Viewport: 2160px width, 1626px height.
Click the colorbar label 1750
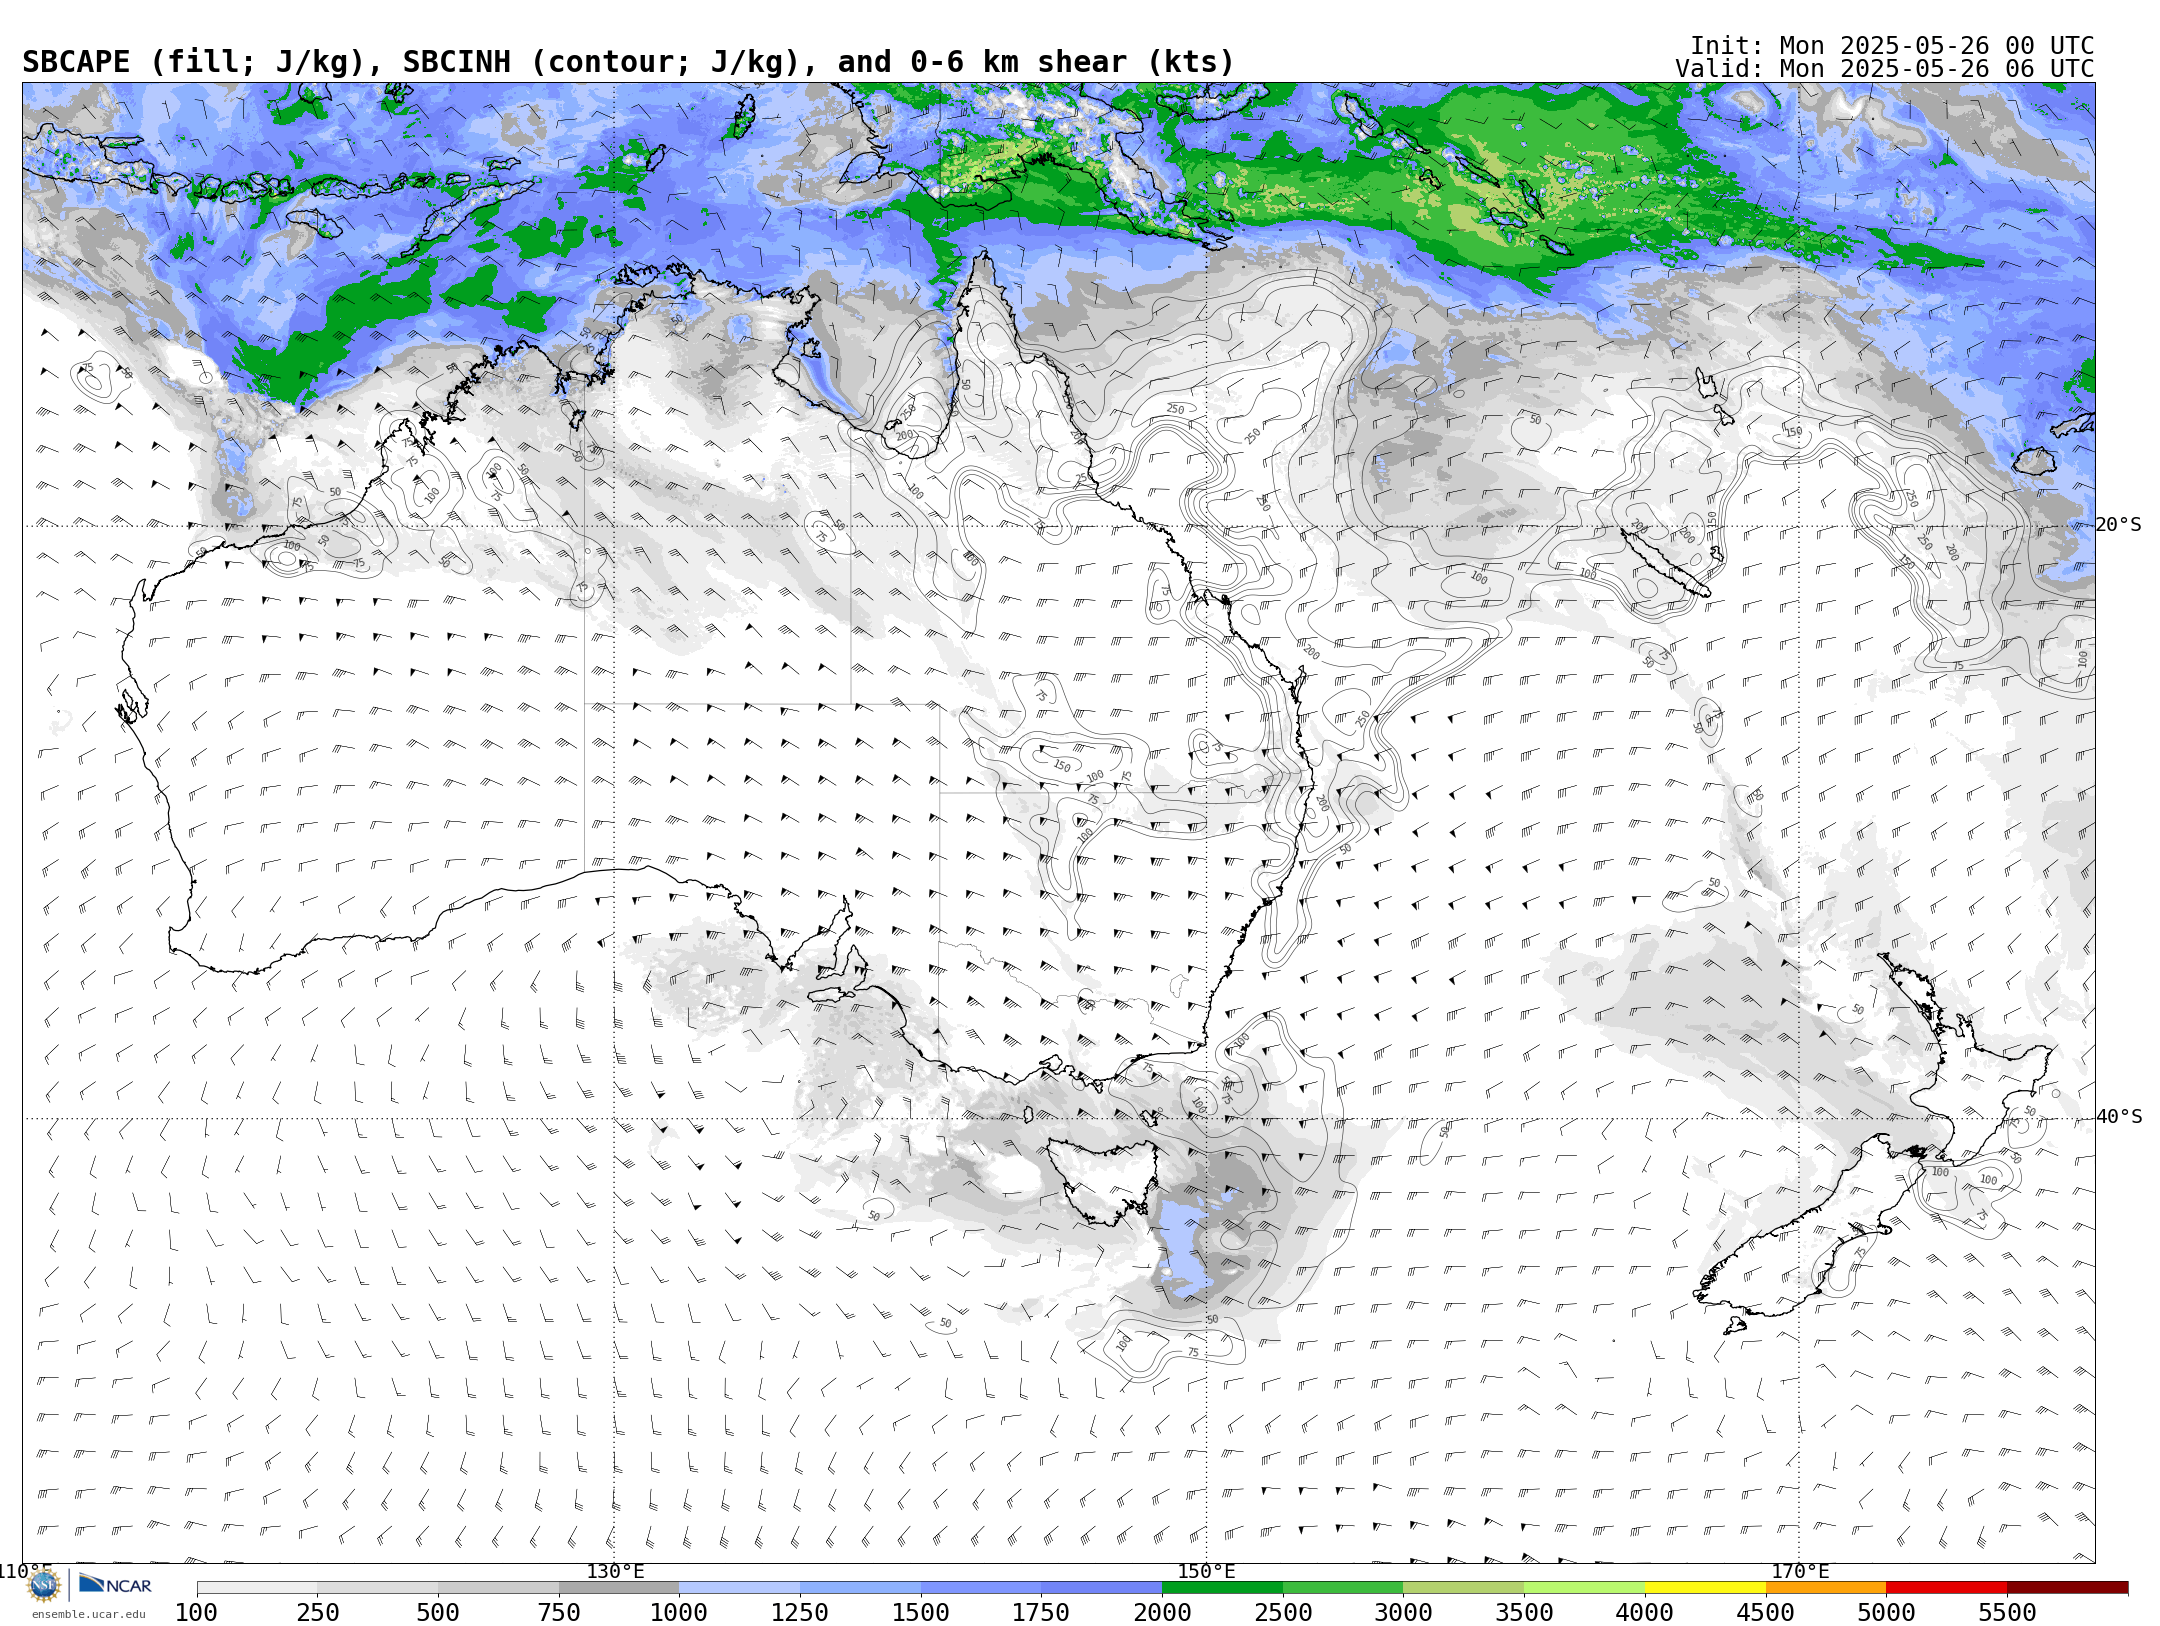point(1041,1612)
